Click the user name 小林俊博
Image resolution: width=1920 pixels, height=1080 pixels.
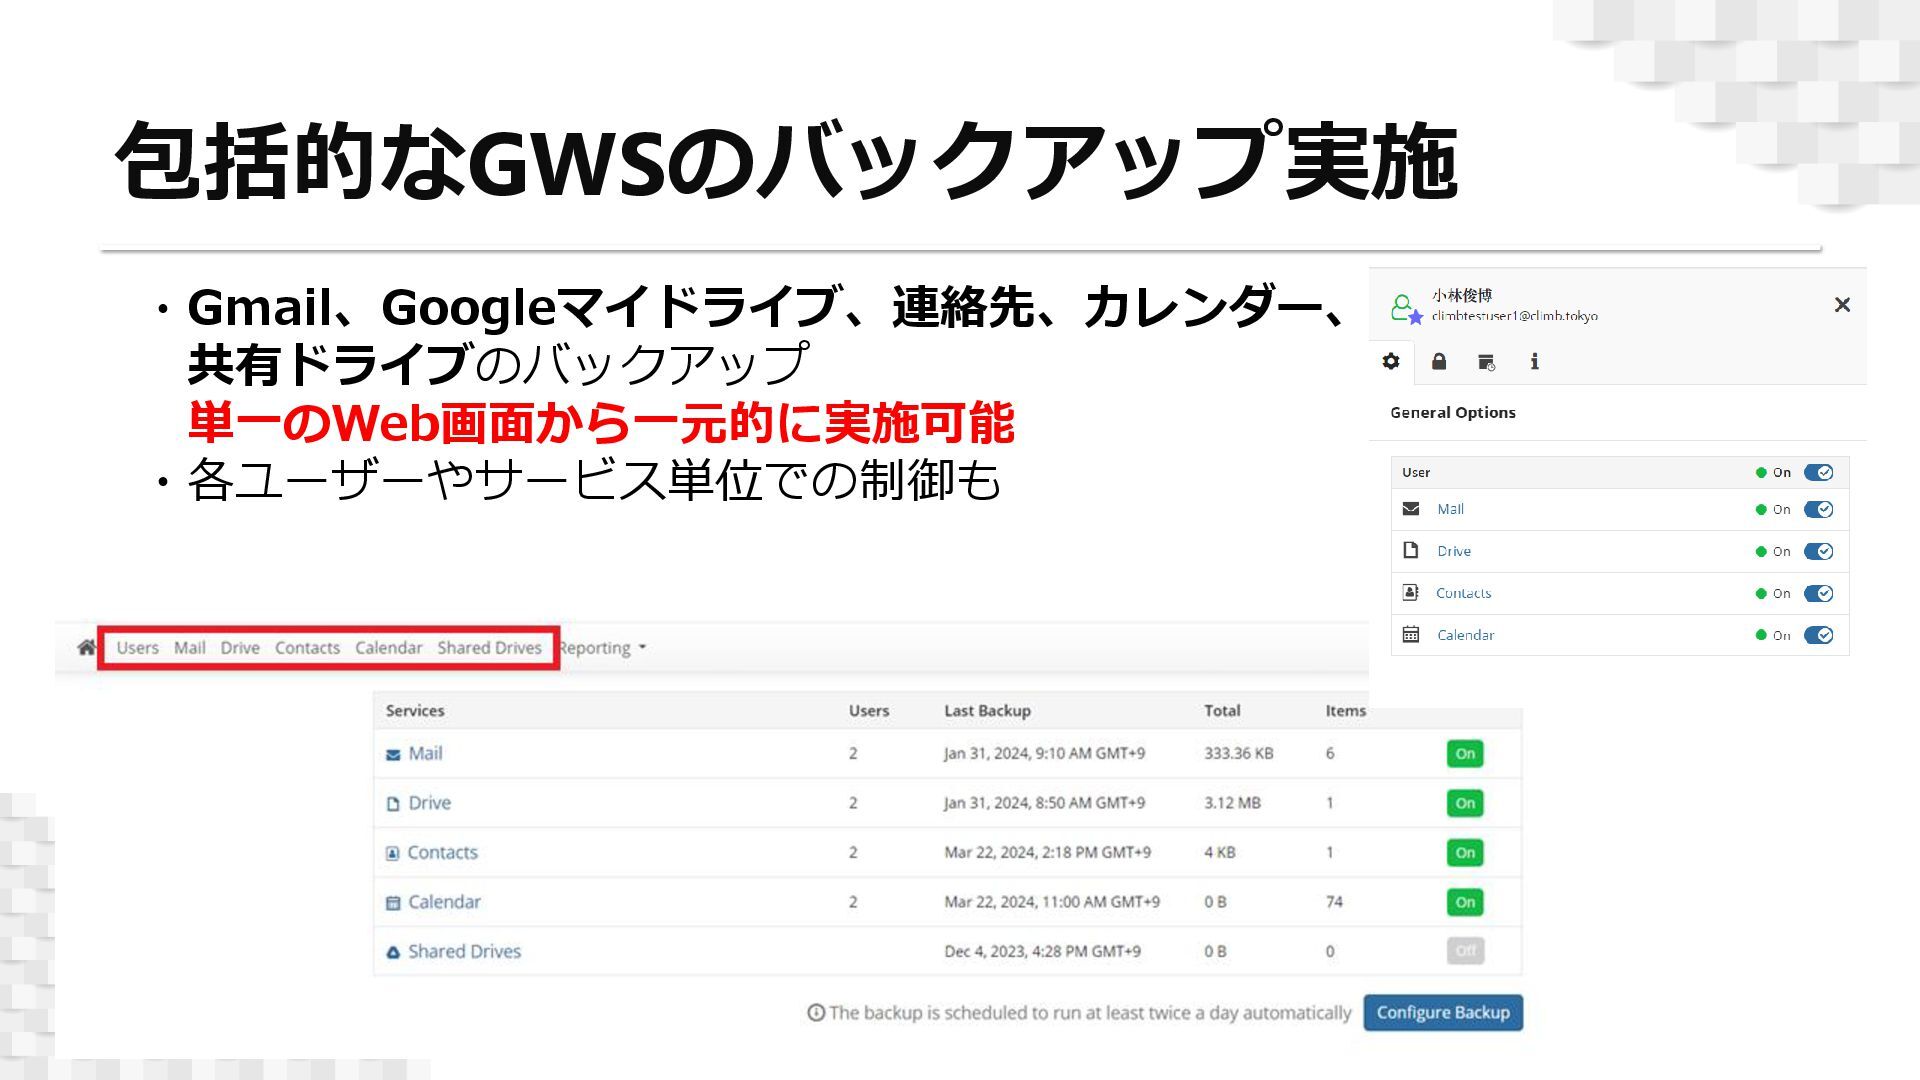pos(1462,296)
